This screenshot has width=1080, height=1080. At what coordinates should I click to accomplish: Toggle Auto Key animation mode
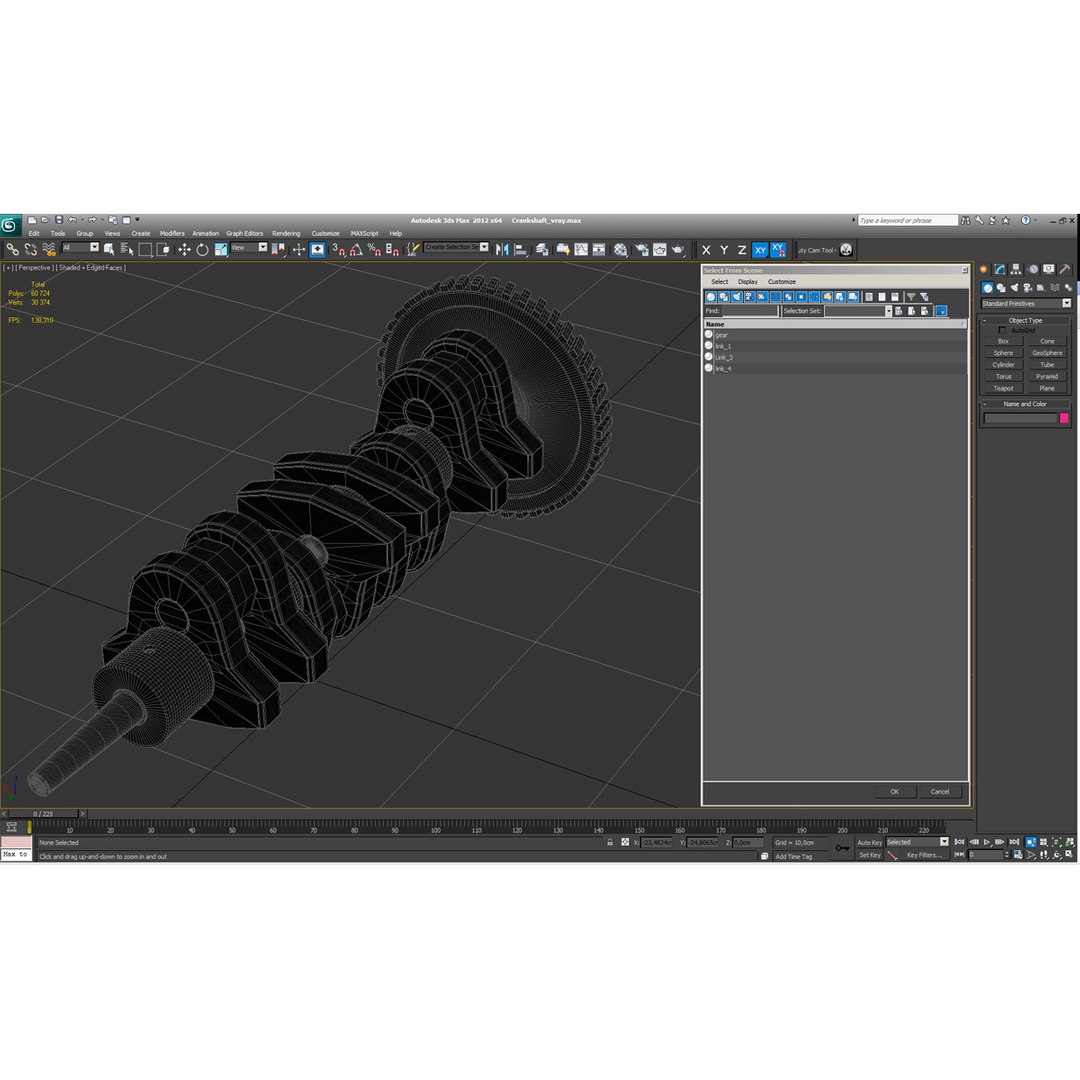[869, 842]
